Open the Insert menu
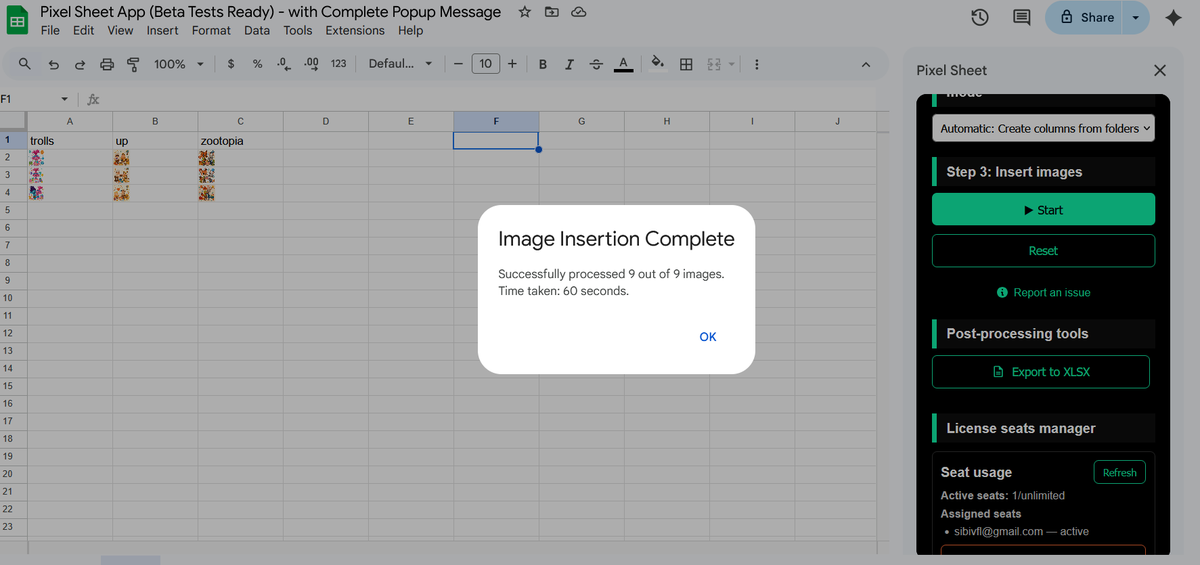 coord(162,30)
